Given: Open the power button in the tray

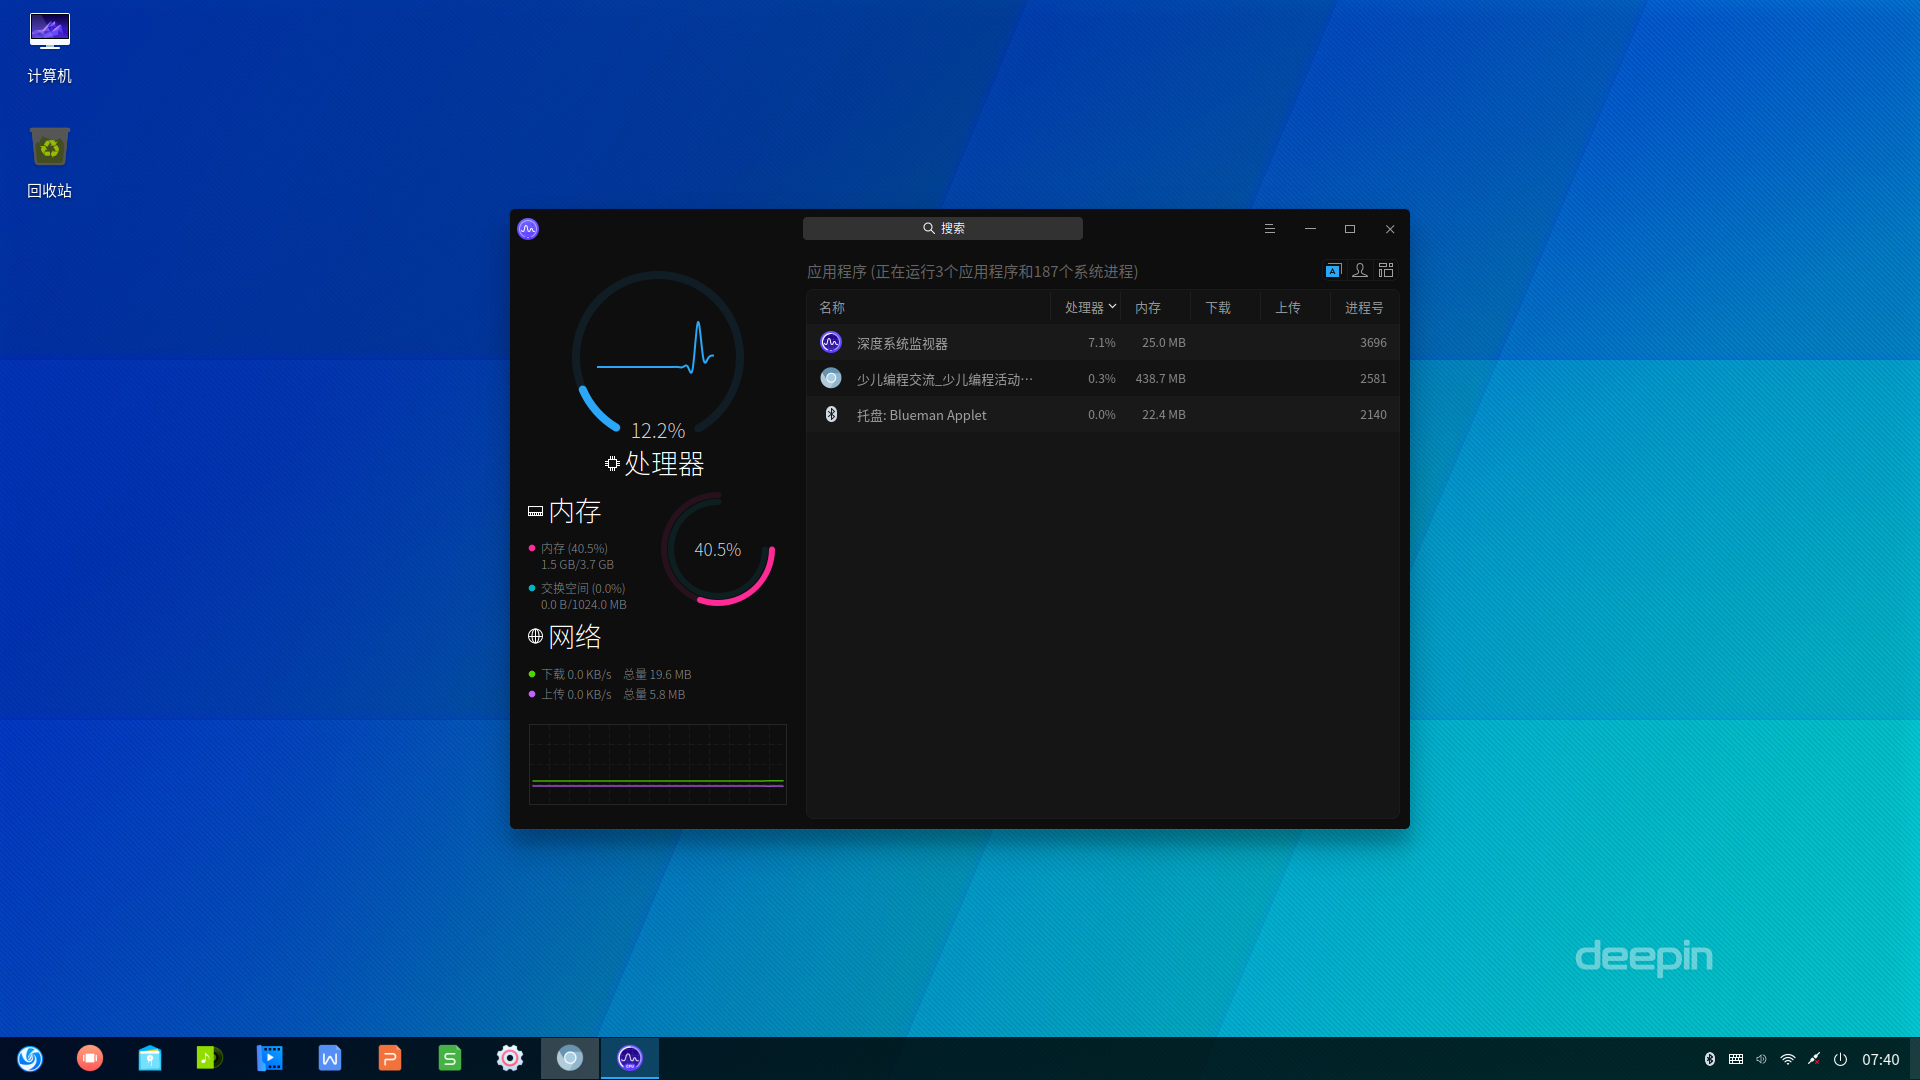Looking at the screenshot, I should point(1840,1059).
